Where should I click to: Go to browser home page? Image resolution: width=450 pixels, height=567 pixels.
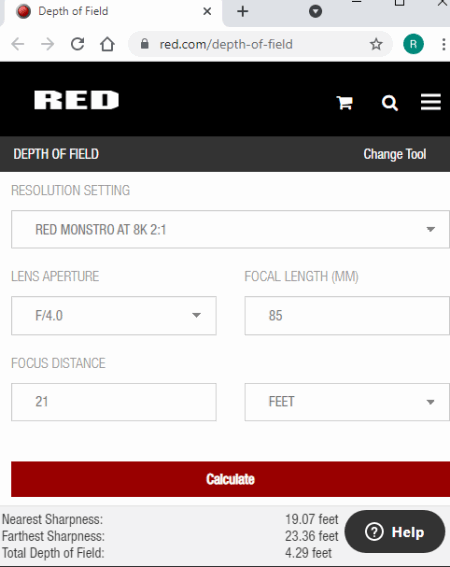click(x=107, y=44)
